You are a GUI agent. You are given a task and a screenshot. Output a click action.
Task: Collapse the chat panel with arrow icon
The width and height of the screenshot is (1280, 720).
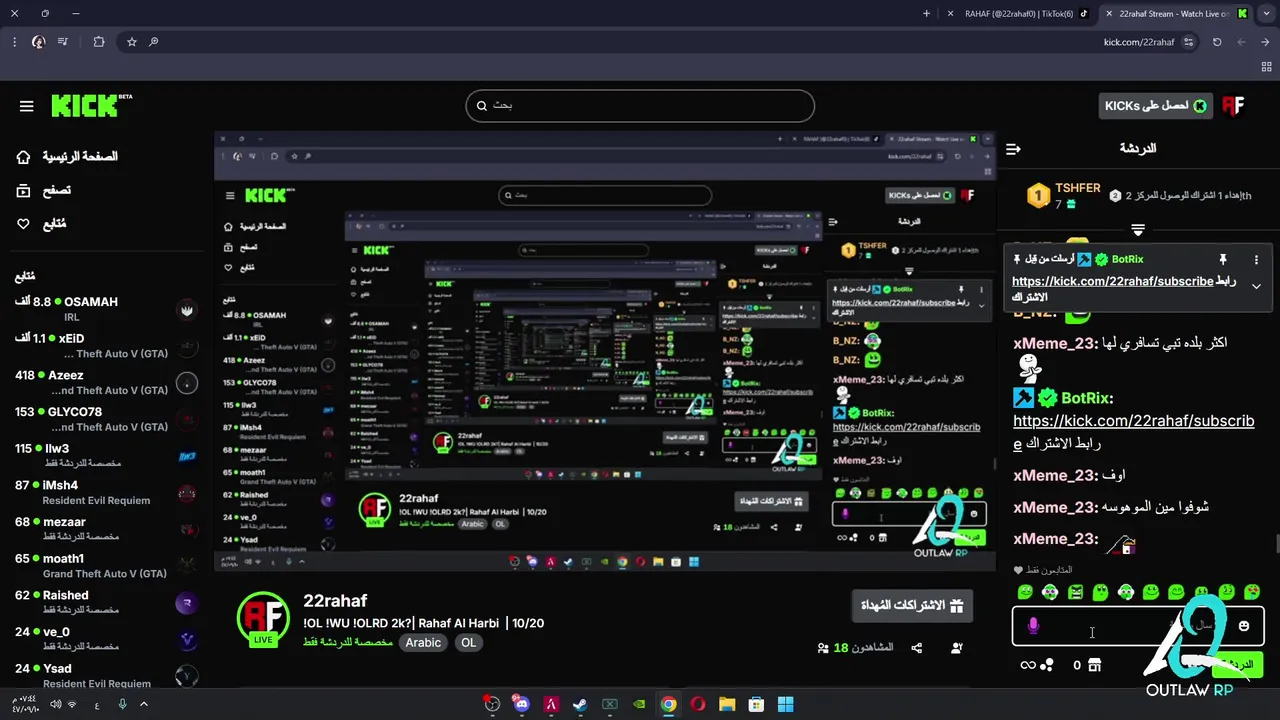(1013, 149)
